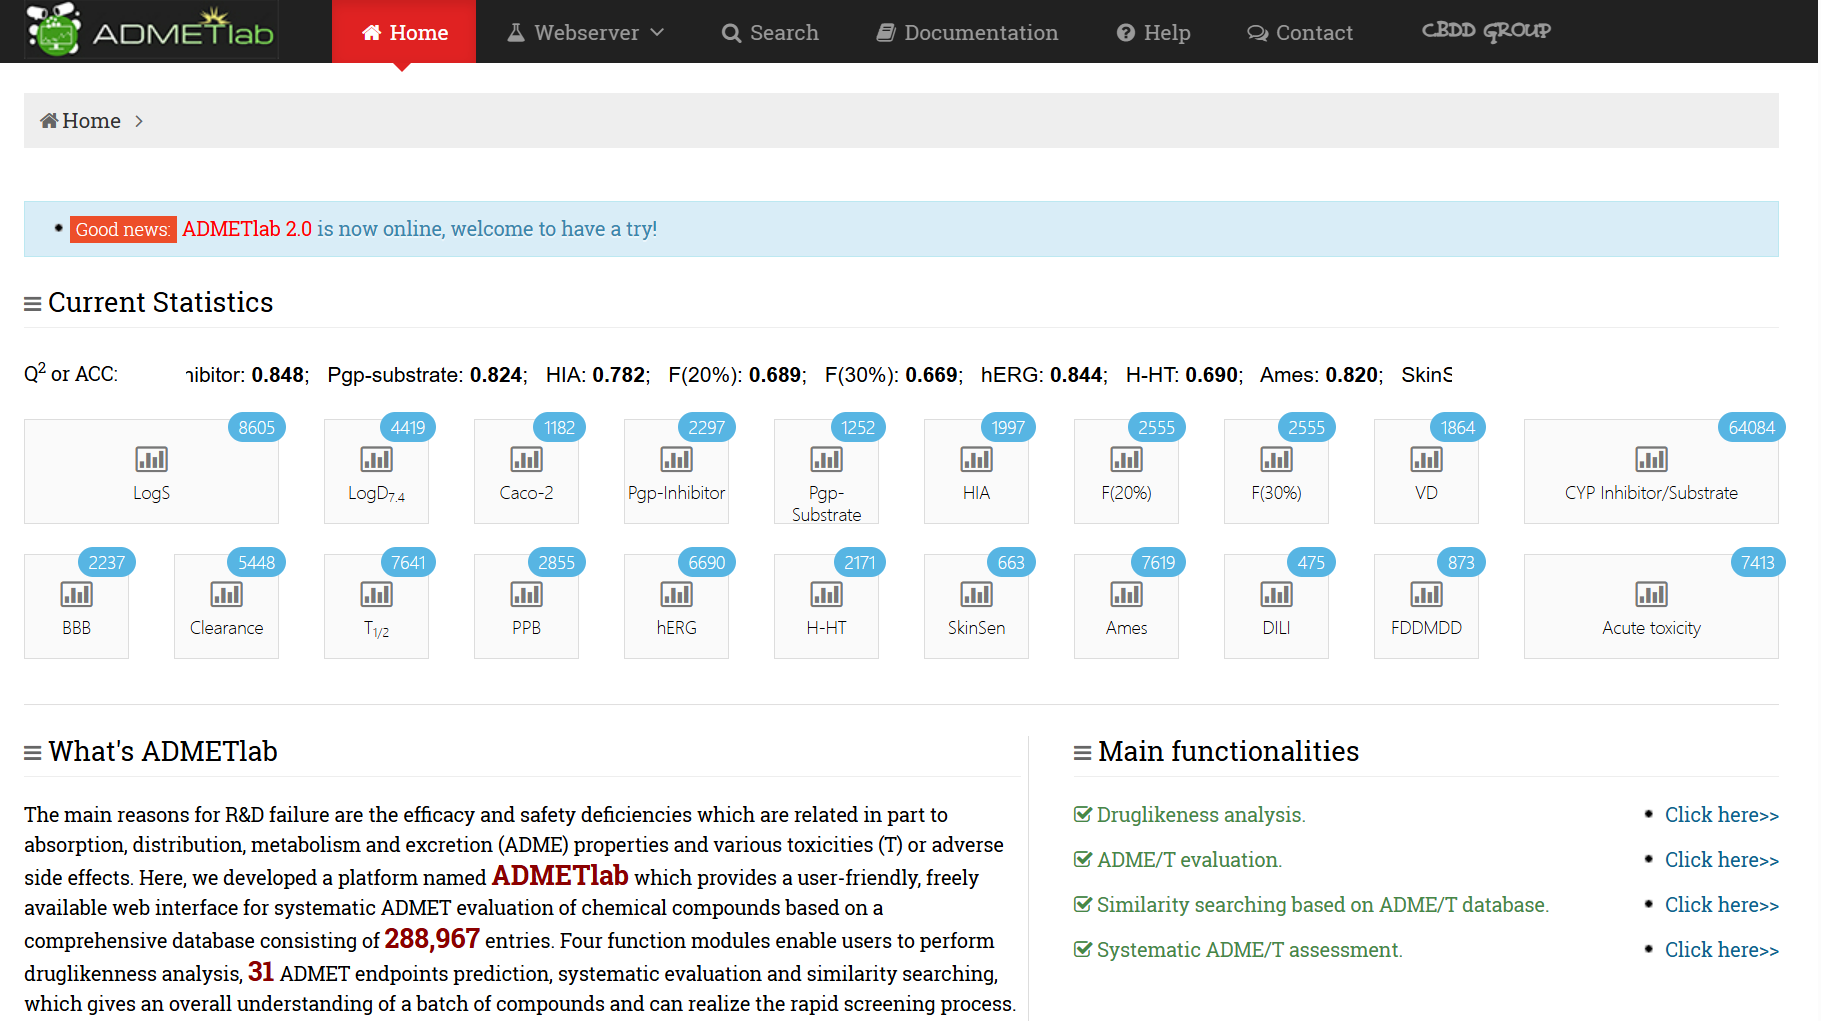Open the PPB chart icon
1821x1021 pixels.
(x=526, y=594)
